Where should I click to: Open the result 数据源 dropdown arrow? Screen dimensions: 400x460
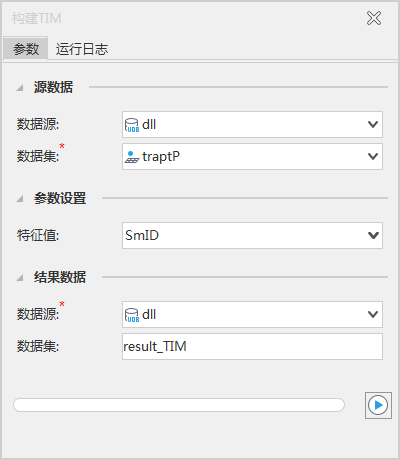click(x=373, y=314)
